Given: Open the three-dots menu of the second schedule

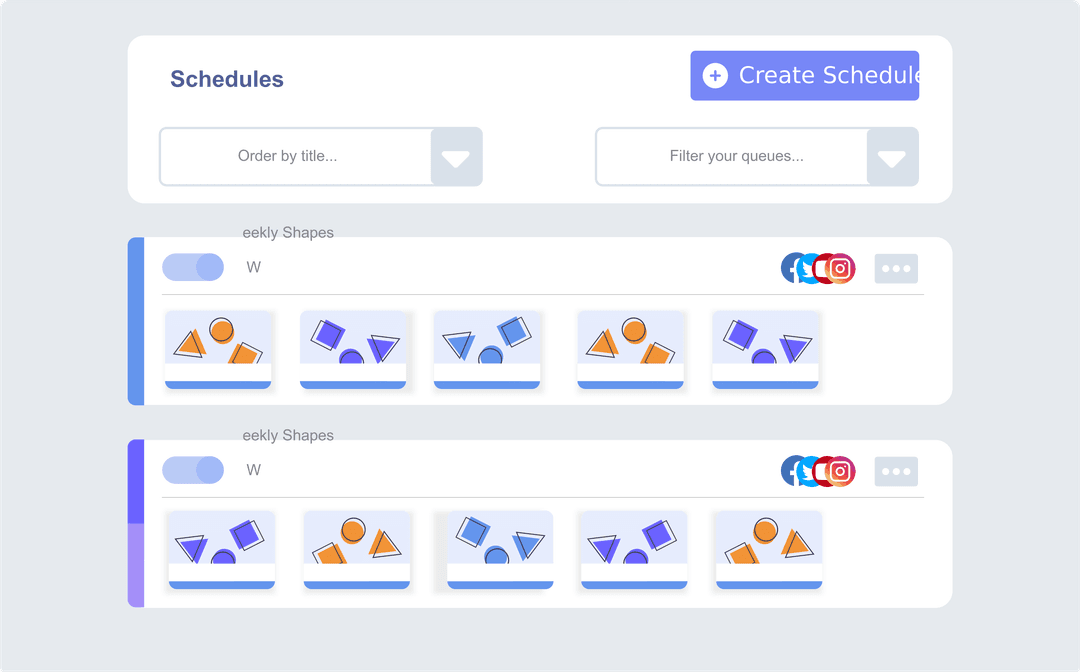Looking at the screenshot, I should click(x=896, y=471).
